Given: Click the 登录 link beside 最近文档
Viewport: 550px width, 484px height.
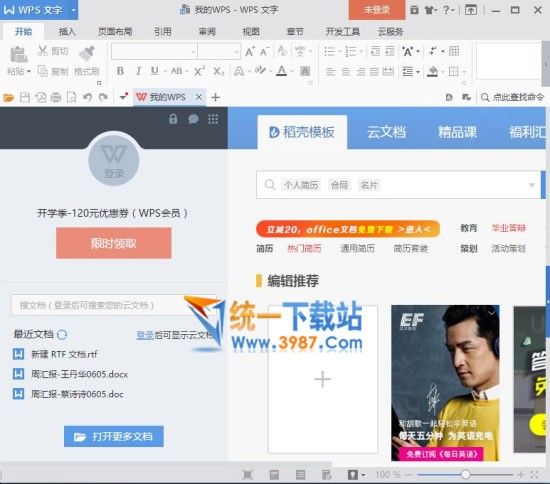Looking at the screenshot, I should coord(145,335).
